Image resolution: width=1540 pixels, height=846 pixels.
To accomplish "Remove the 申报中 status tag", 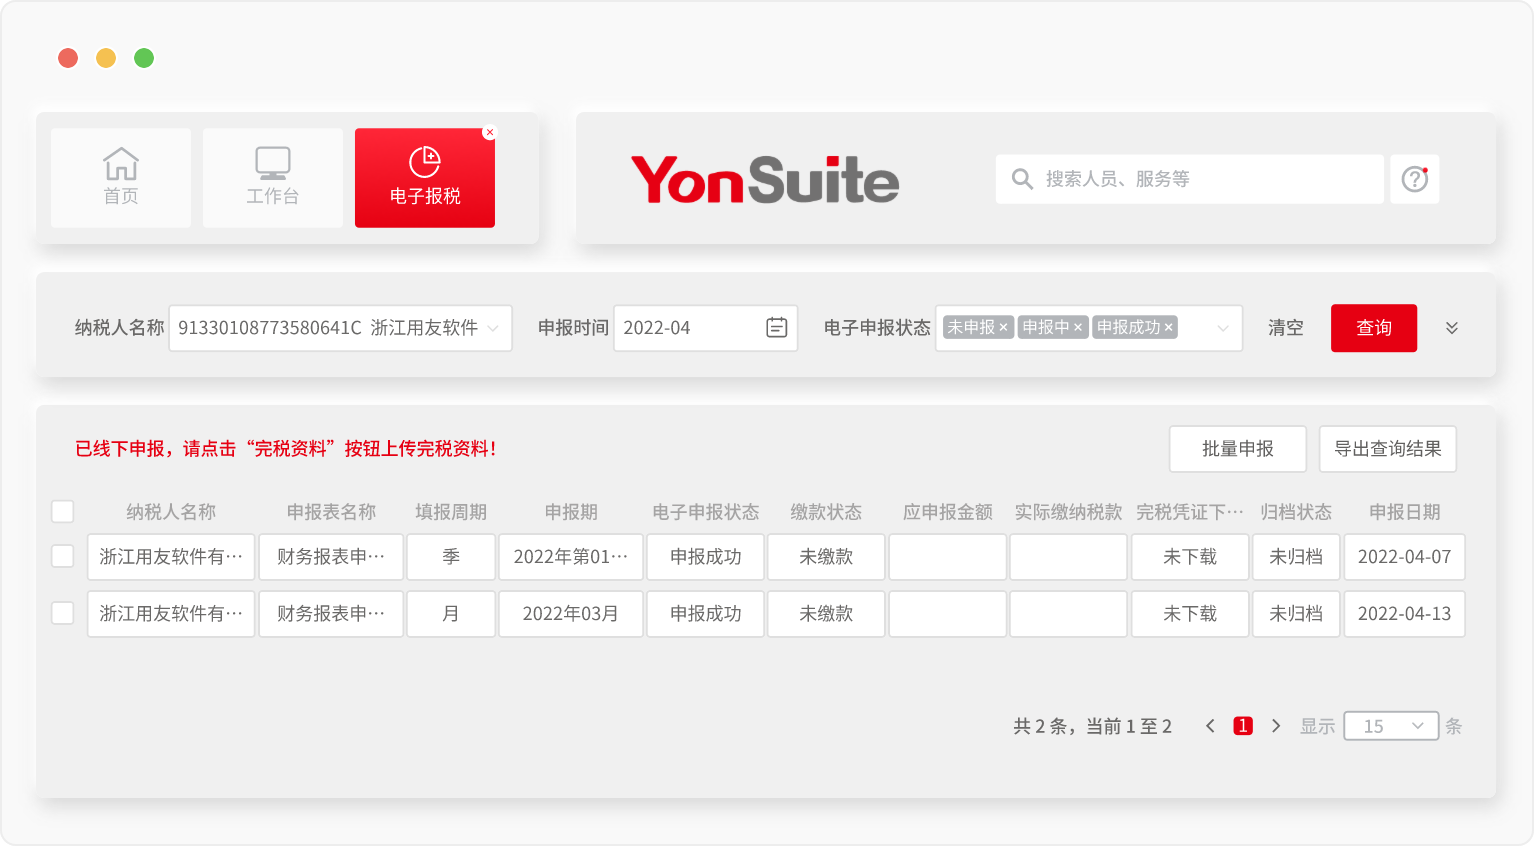I will point(1078,328).
